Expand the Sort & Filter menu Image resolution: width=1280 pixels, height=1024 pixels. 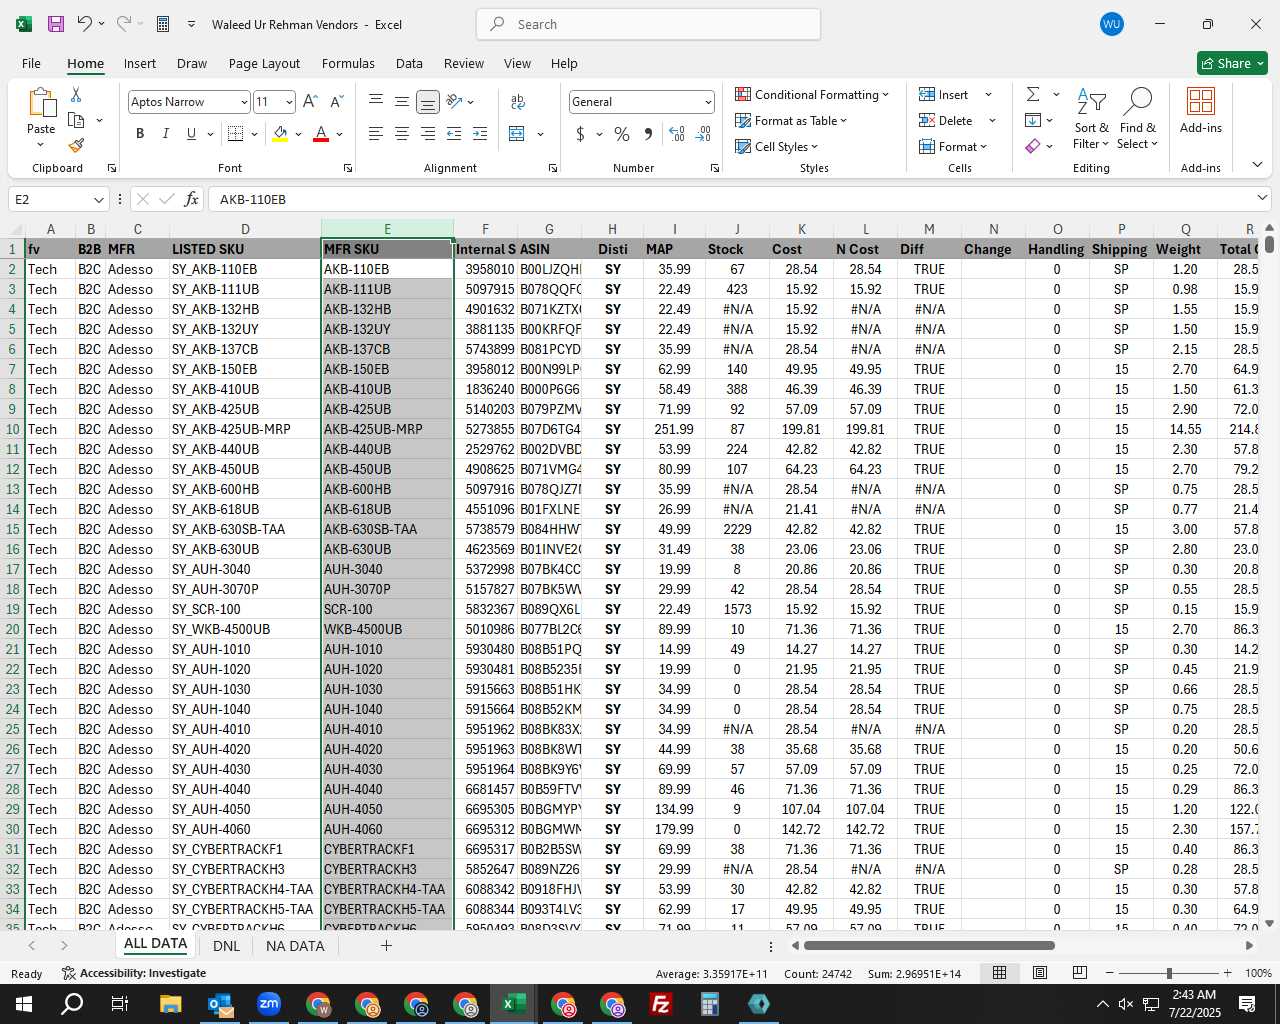pos(1091,118)
